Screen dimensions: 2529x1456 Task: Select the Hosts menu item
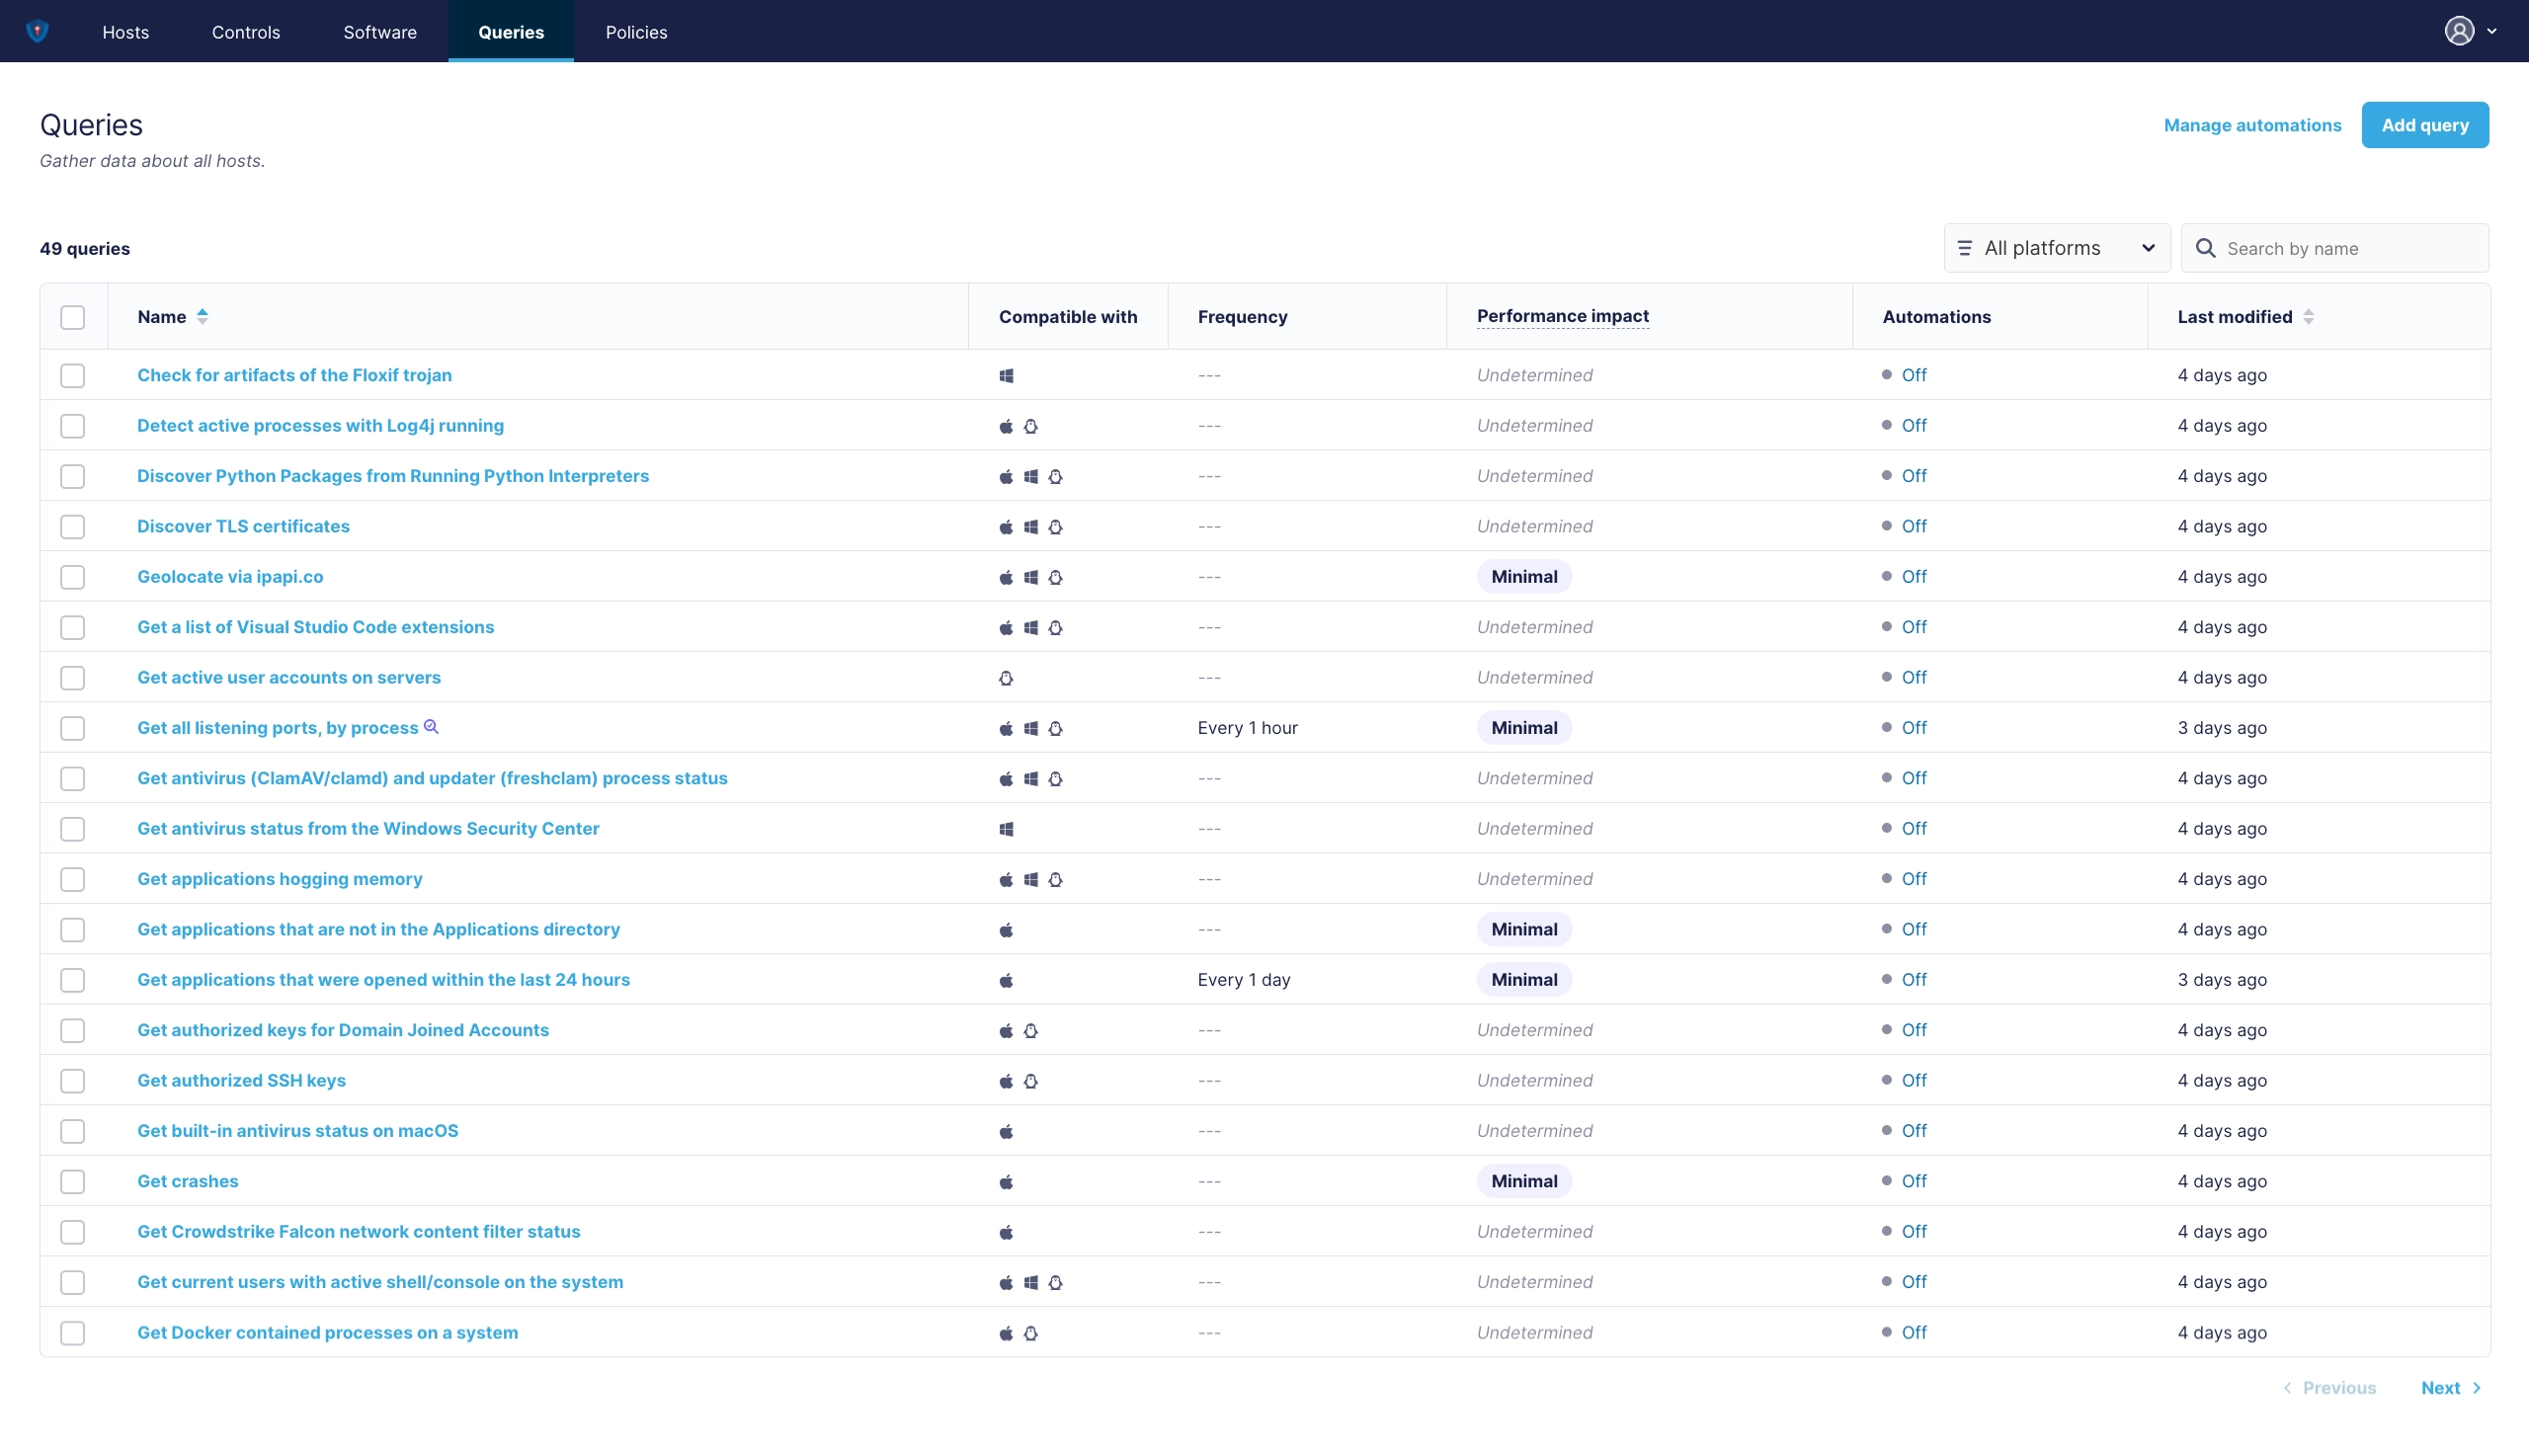(125, 32)
